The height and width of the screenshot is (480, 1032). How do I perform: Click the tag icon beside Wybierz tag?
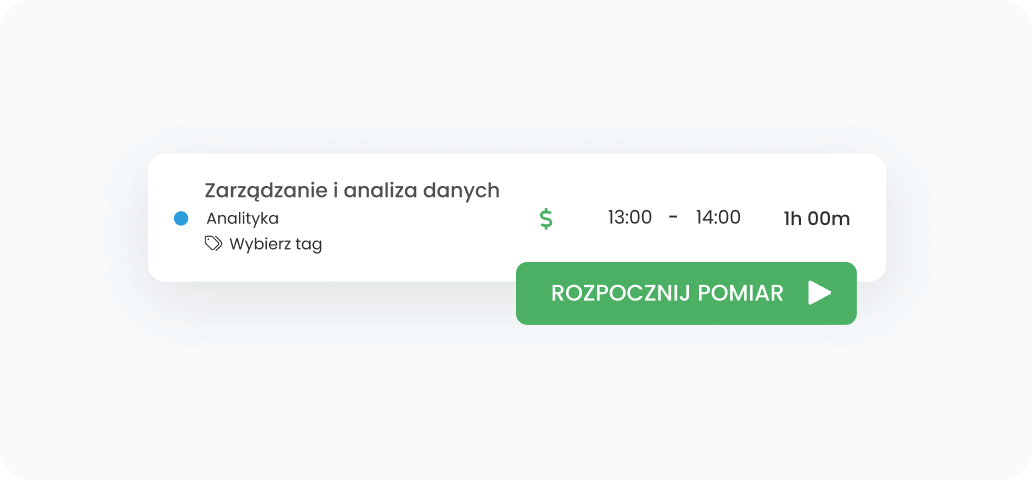213,243
